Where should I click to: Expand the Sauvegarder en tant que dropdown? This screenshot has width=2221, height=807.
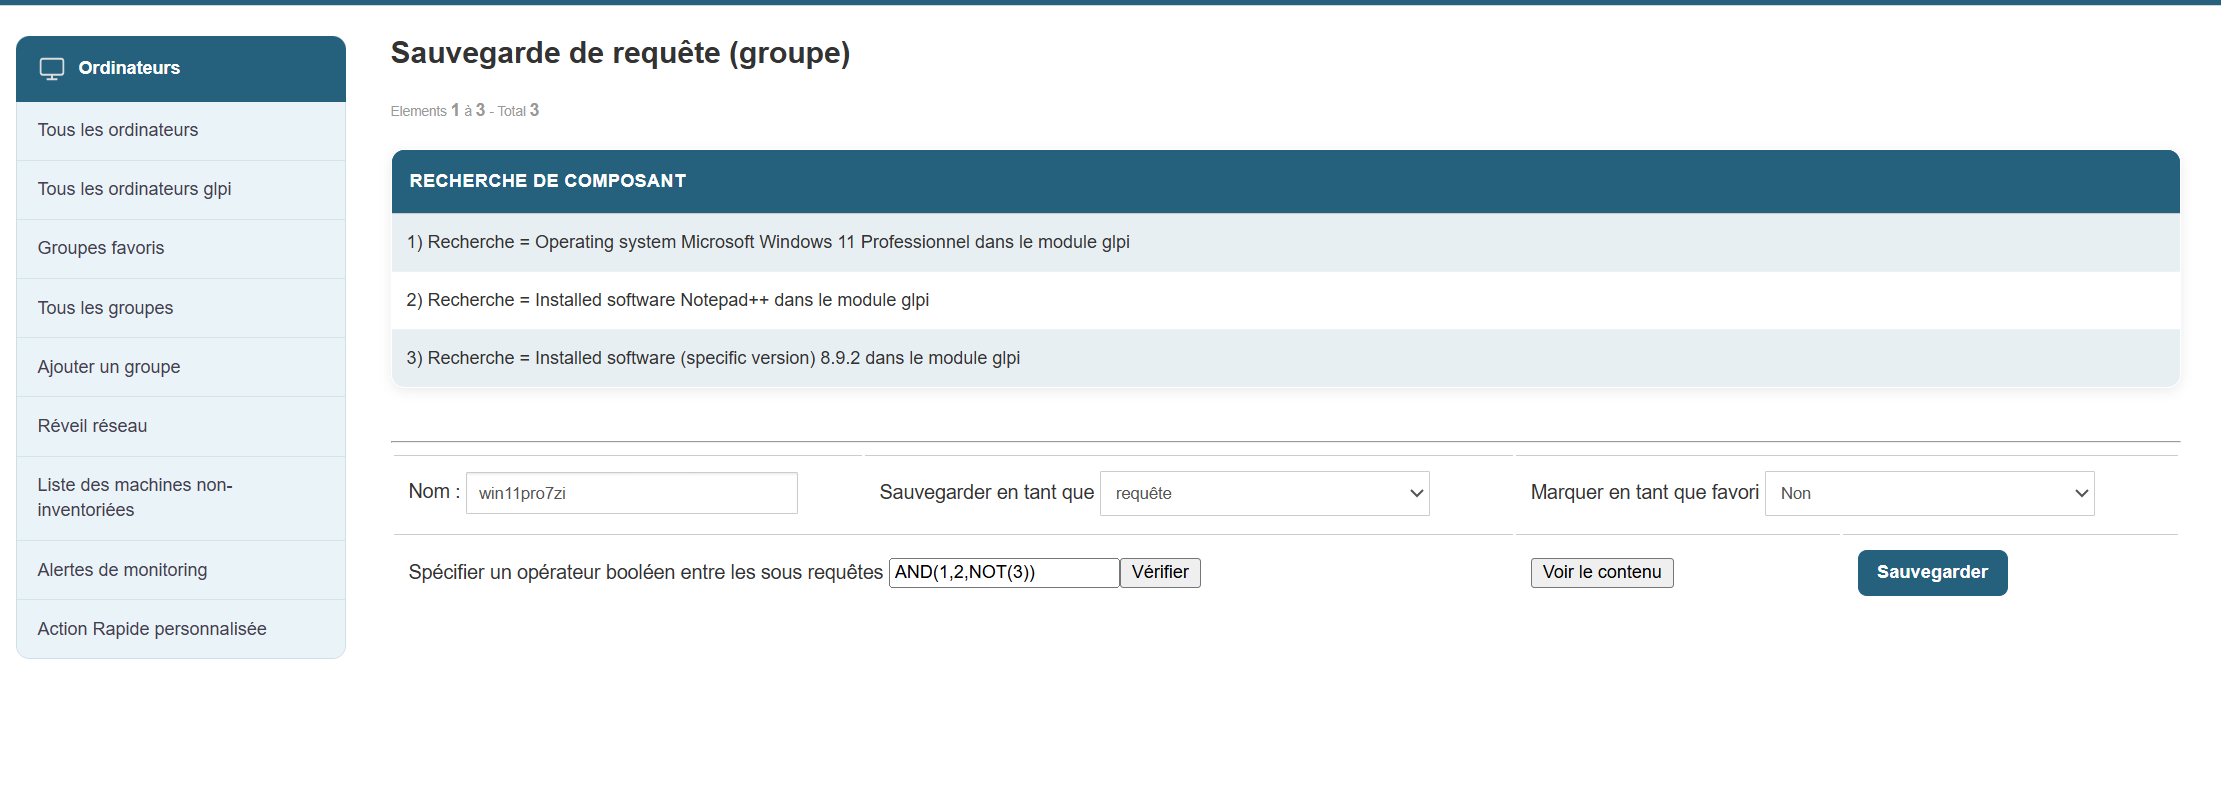pyautogui.click(x=1264, y=493)
